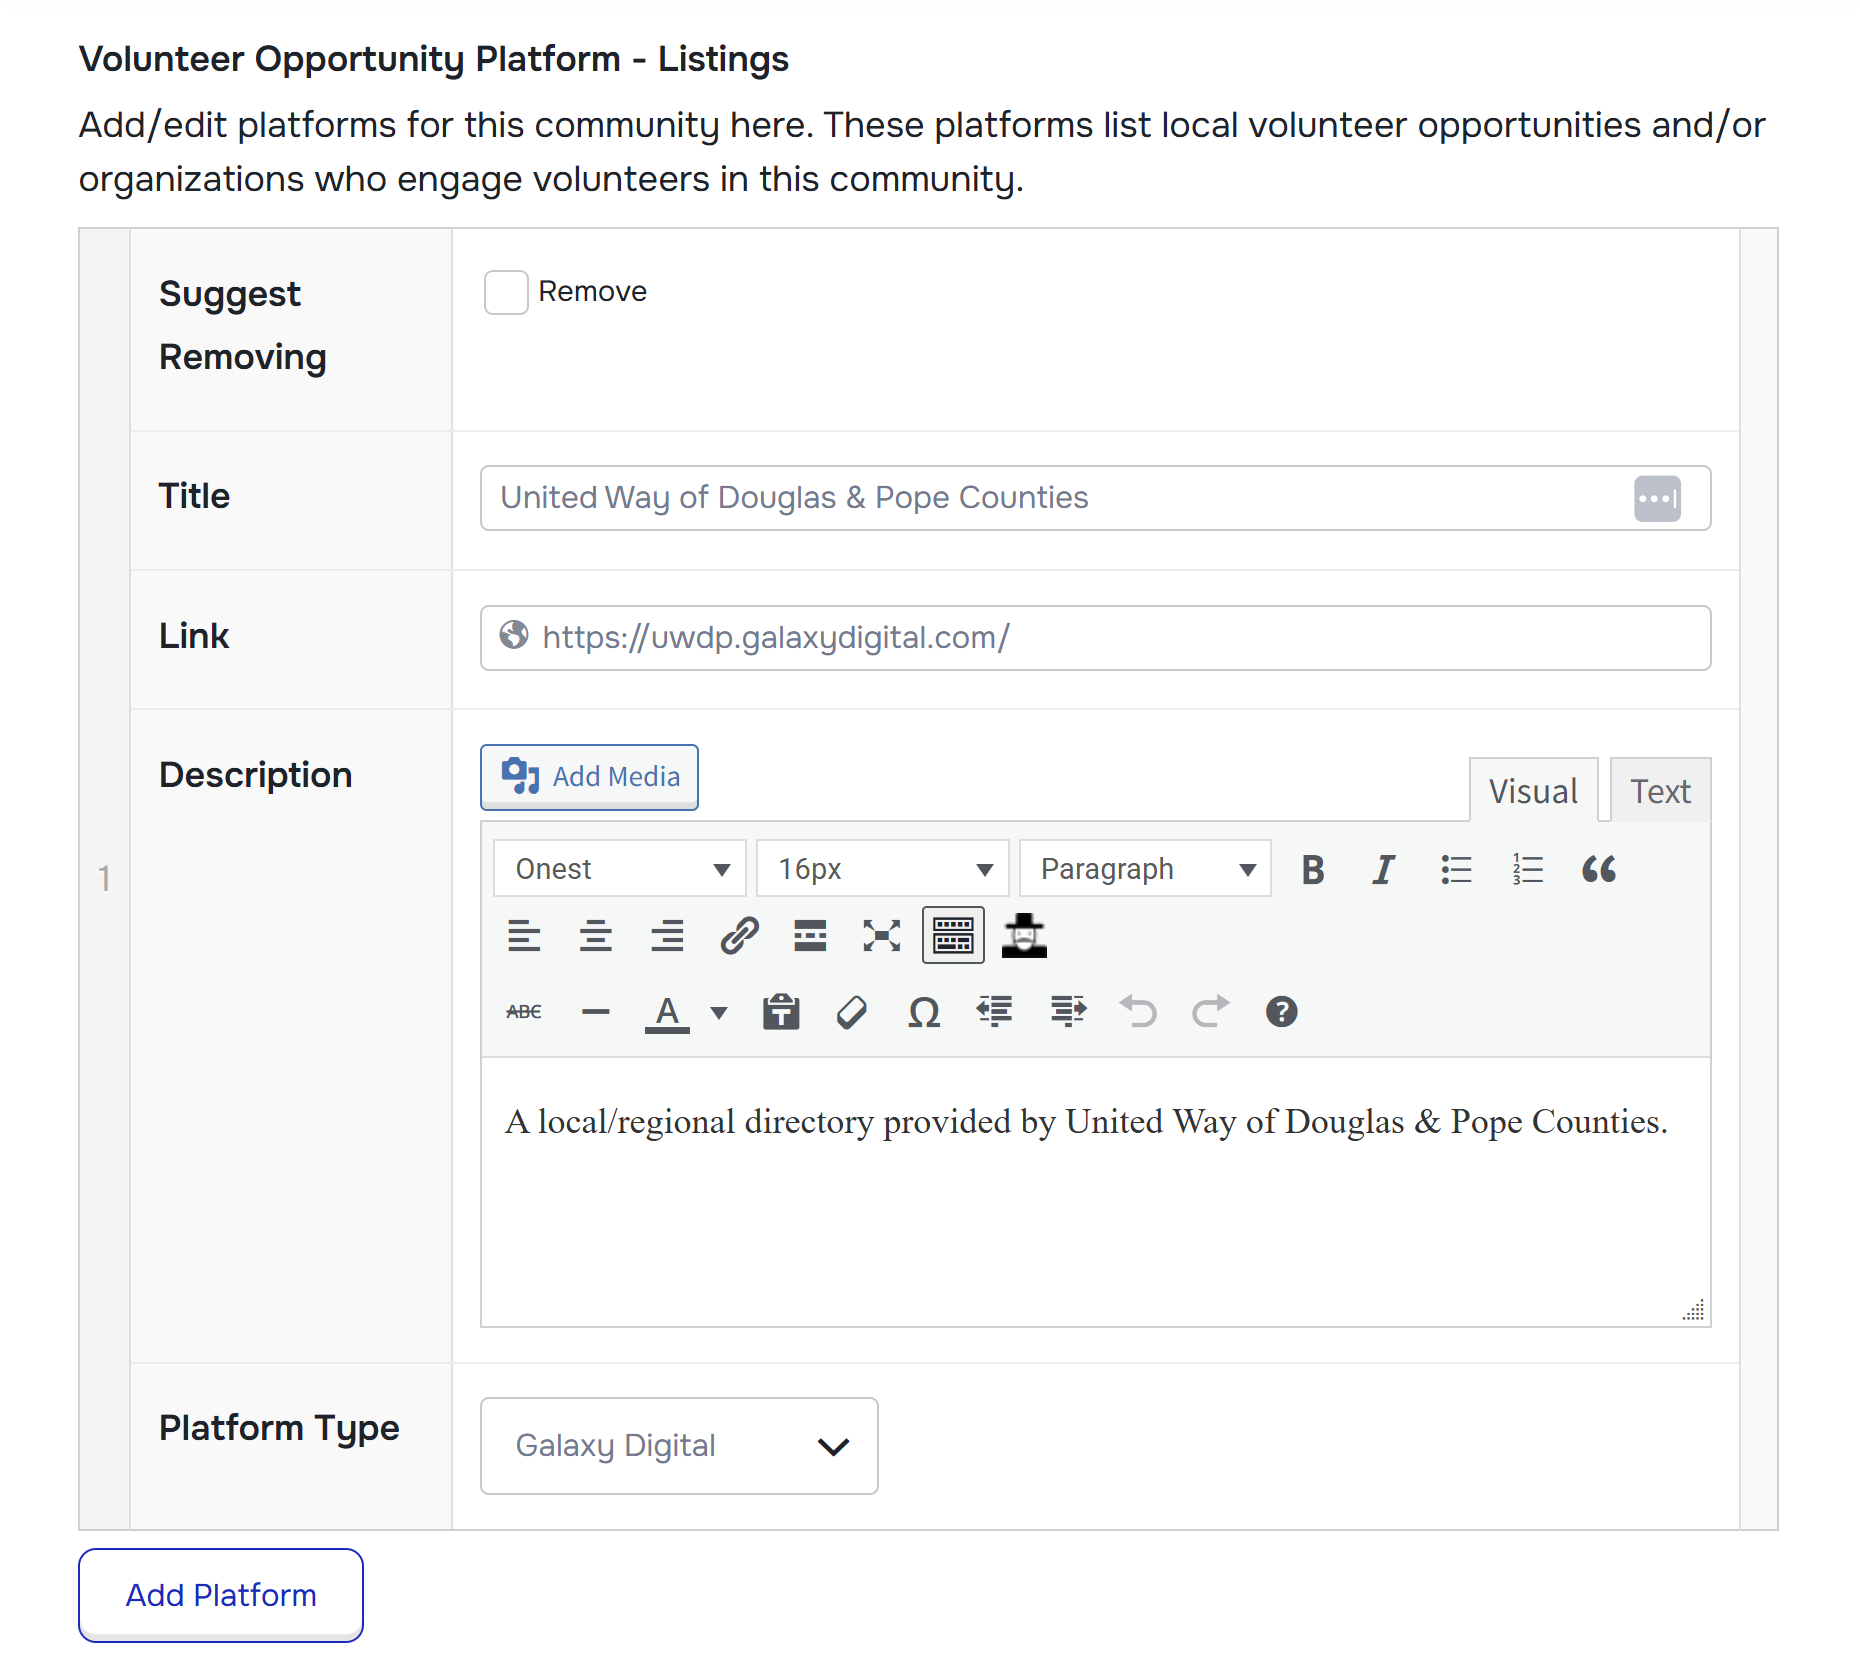Screen dimensions: 1860x1660
Task: Click the insert/edit link icon
Action: click(x=739, y=937)
